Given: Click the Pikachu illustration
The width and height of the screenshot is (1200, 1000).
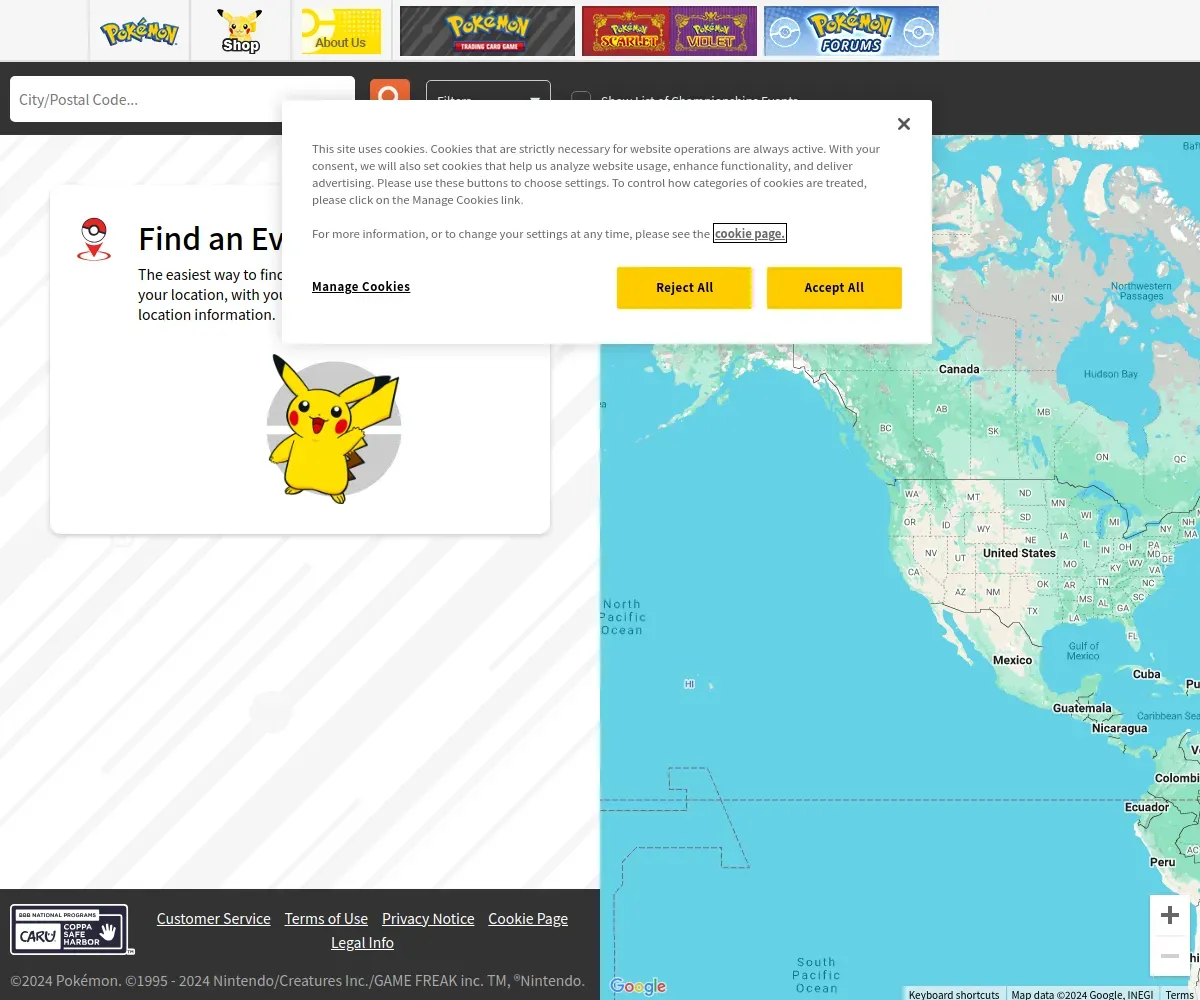Looking at the screenshot, I should pos(333,428).
